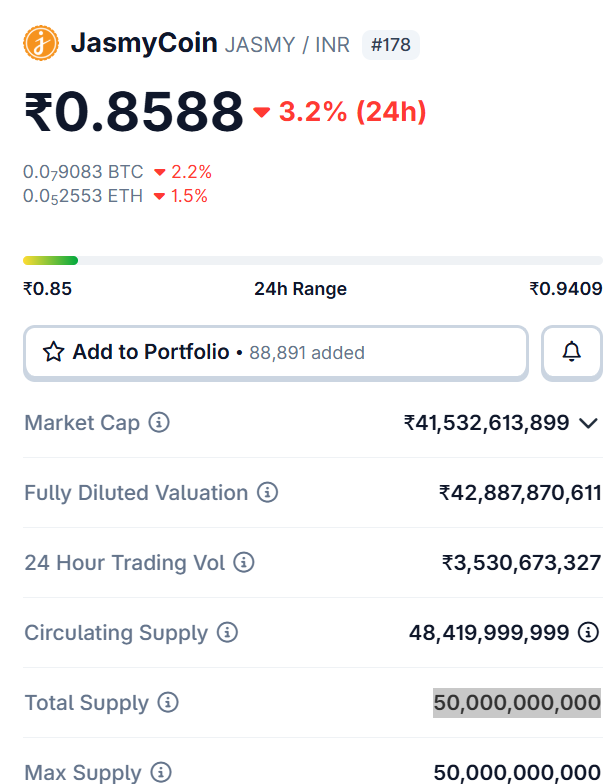Click the 24 Hour Trading Vol info icon
This screenshot has height=784, width=613.
point(244,563)
